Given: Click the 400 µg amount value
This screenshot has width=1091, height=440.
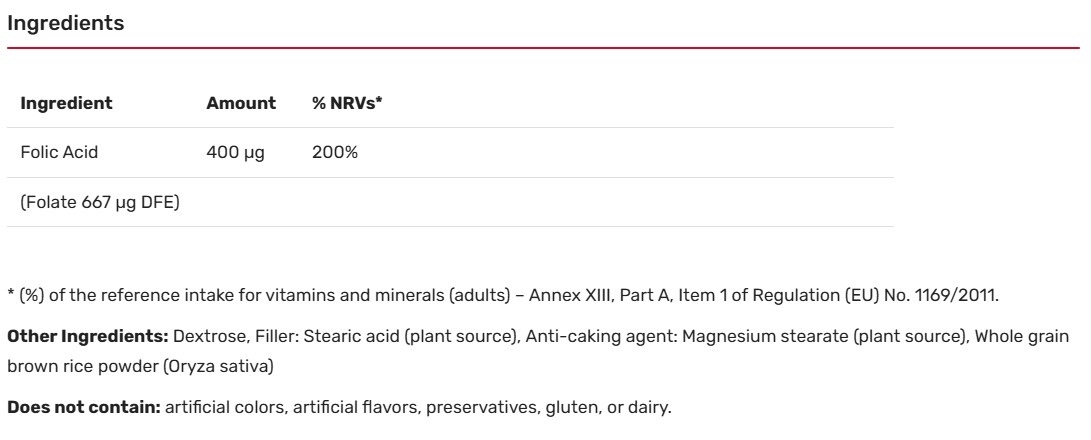Looking at the screenshot, I should tap(234, 154).
